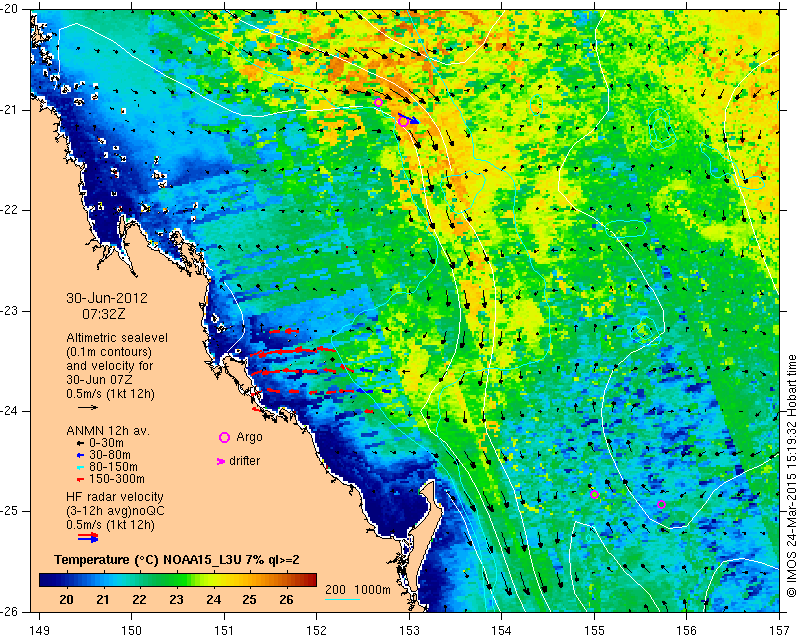Click the cyan 200m isobath legend line

tap(342, 599)
